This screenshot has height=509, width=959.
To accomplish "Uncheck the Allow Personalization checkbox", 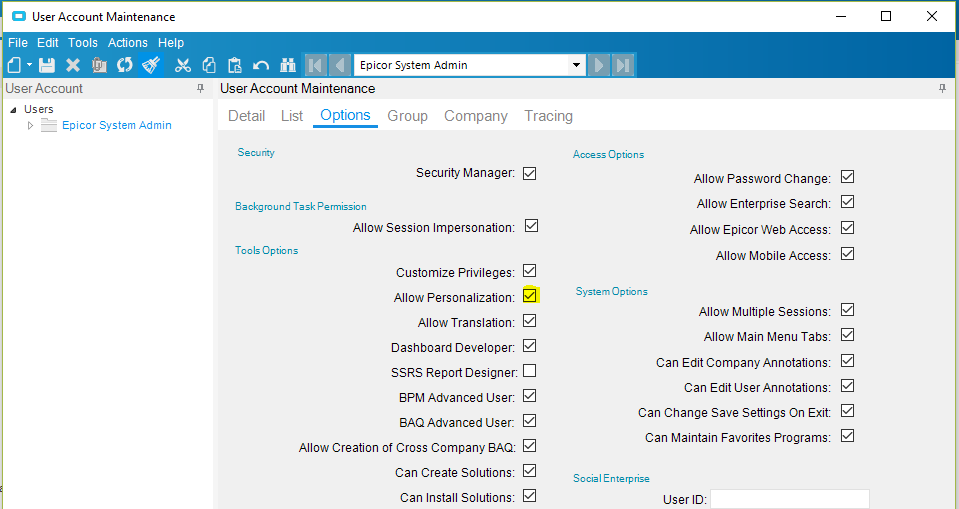I will coord(530,295).
